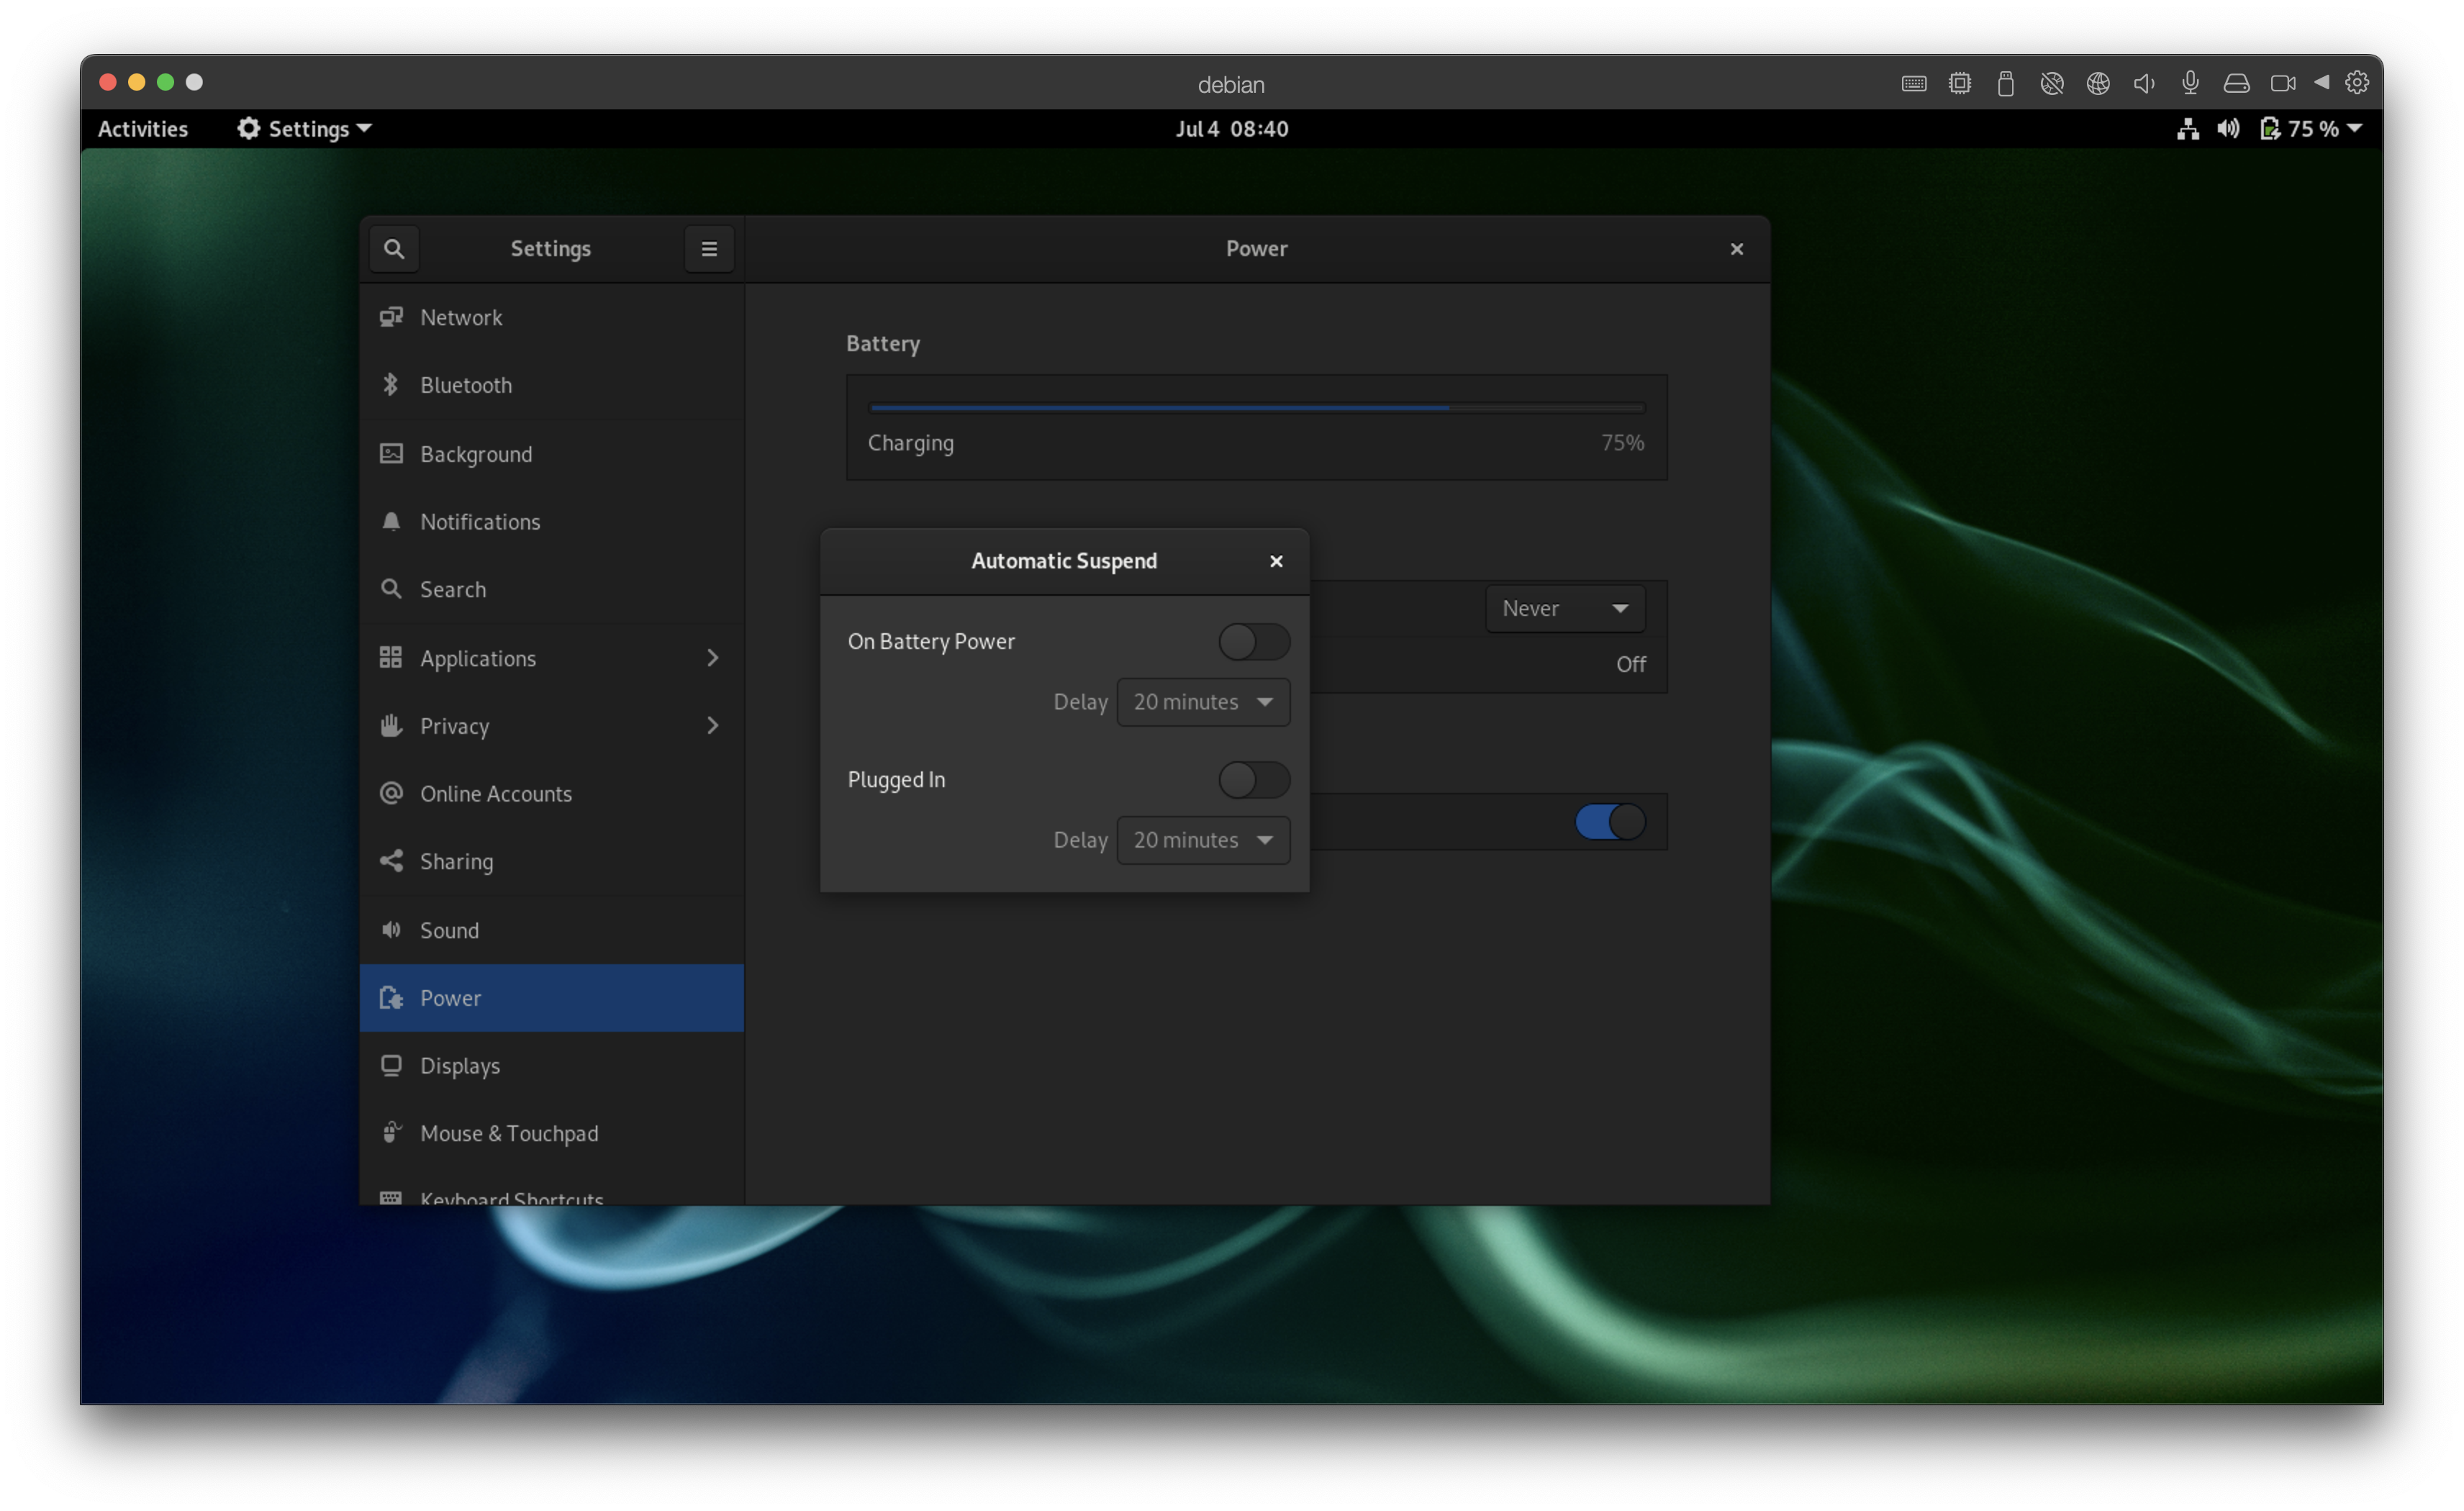Image resolution: width=2464 pixels, height=1511 pixels.
Task: Go to Sound settings
Action: click(552, 930)
